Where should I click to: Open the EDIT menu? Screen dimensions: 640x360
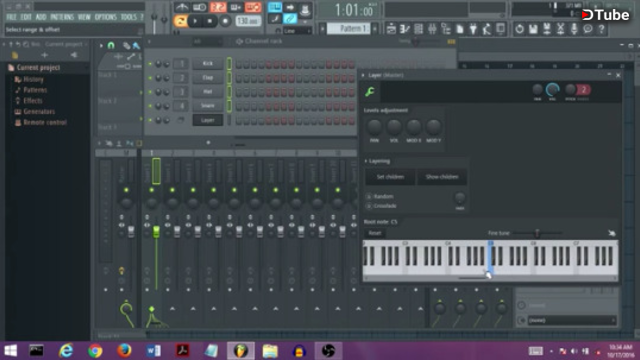click(x=26, y=17)
